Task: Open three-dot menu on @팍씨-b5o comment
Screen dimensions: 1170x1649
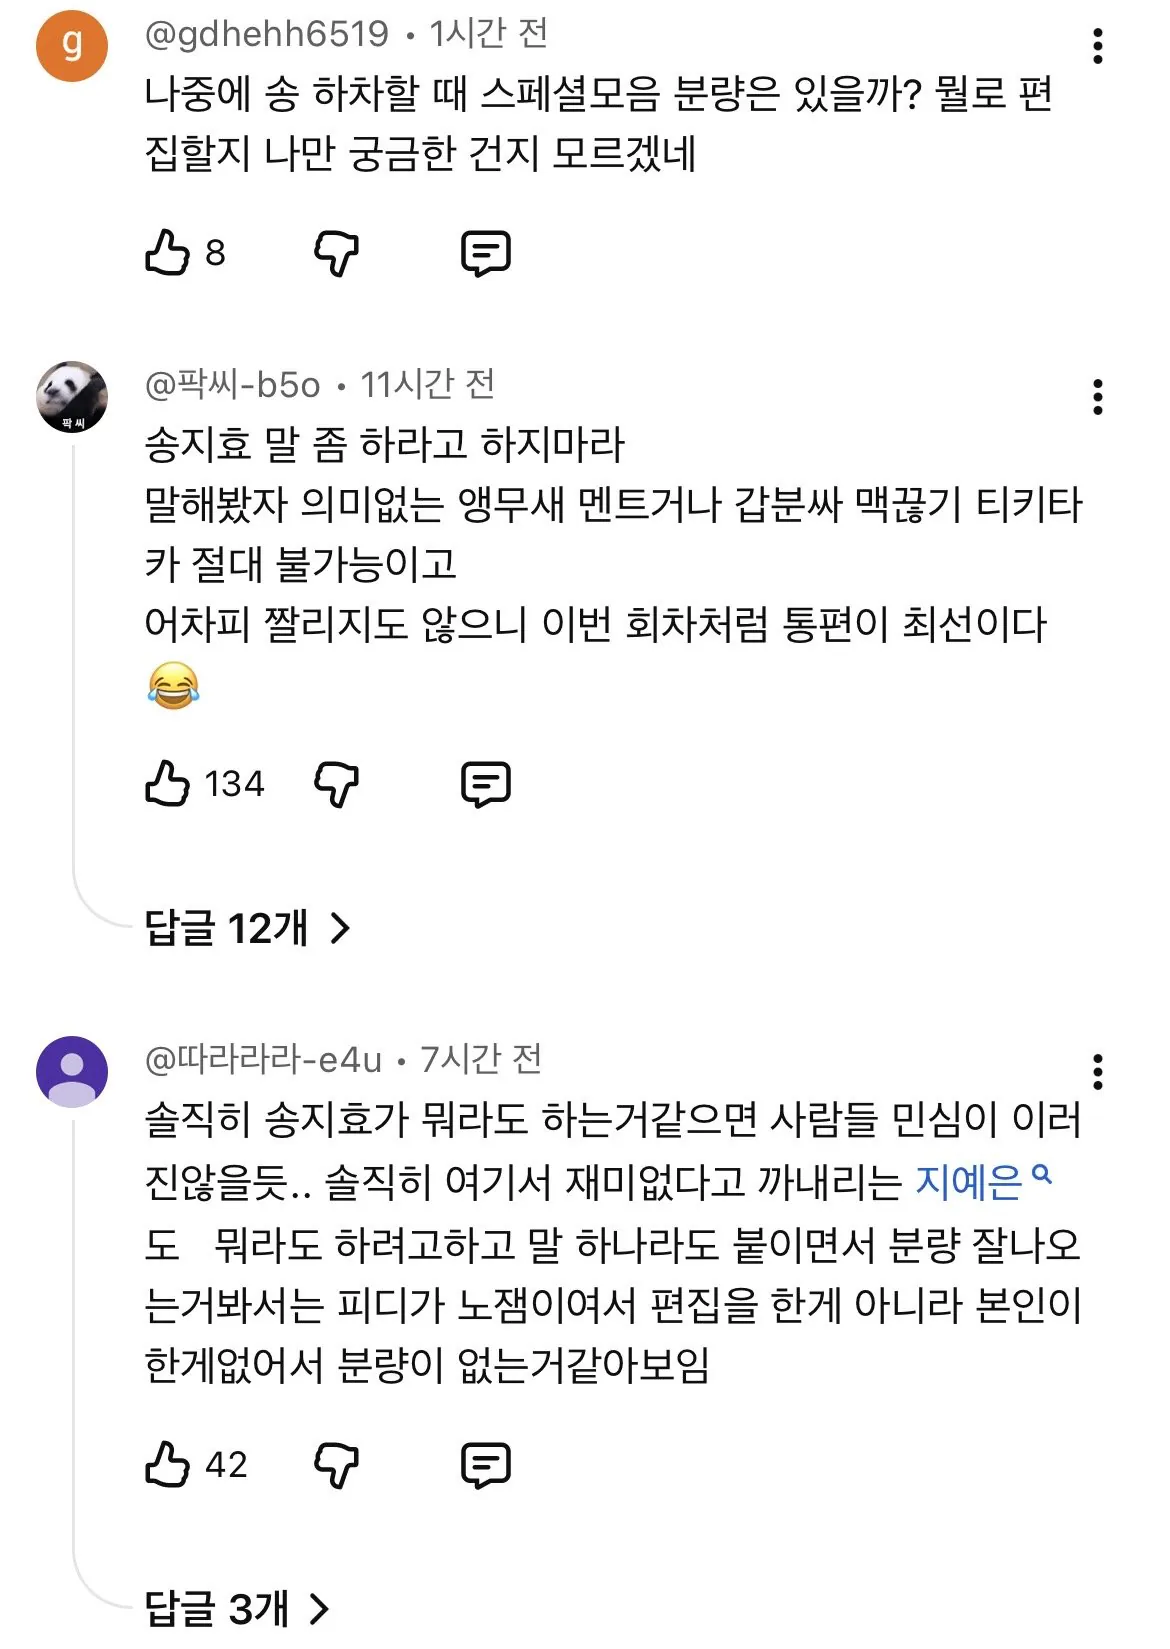Action: pyautogui.click(x=1098, y=397)
